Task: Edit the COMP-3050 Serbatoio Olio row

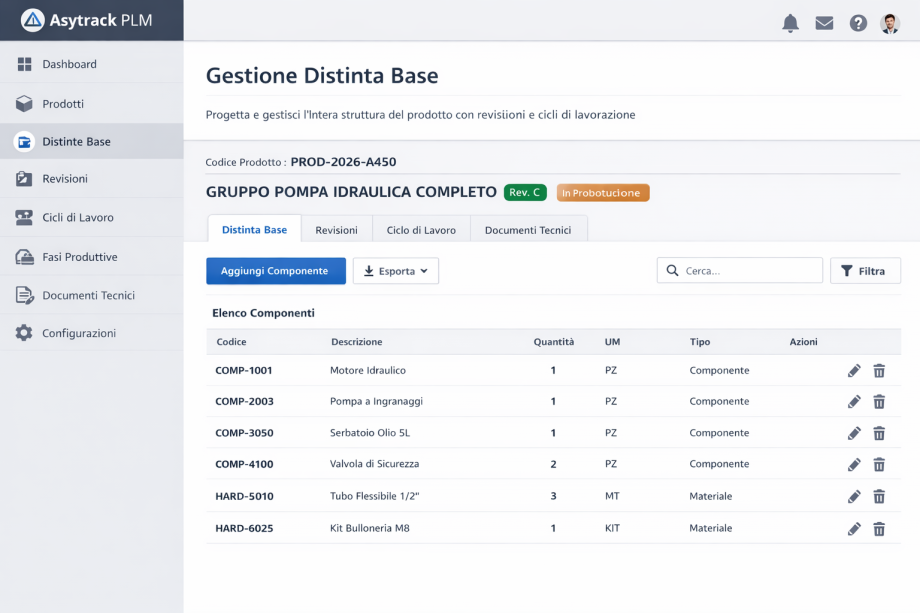Action: [x=854, y=433]
